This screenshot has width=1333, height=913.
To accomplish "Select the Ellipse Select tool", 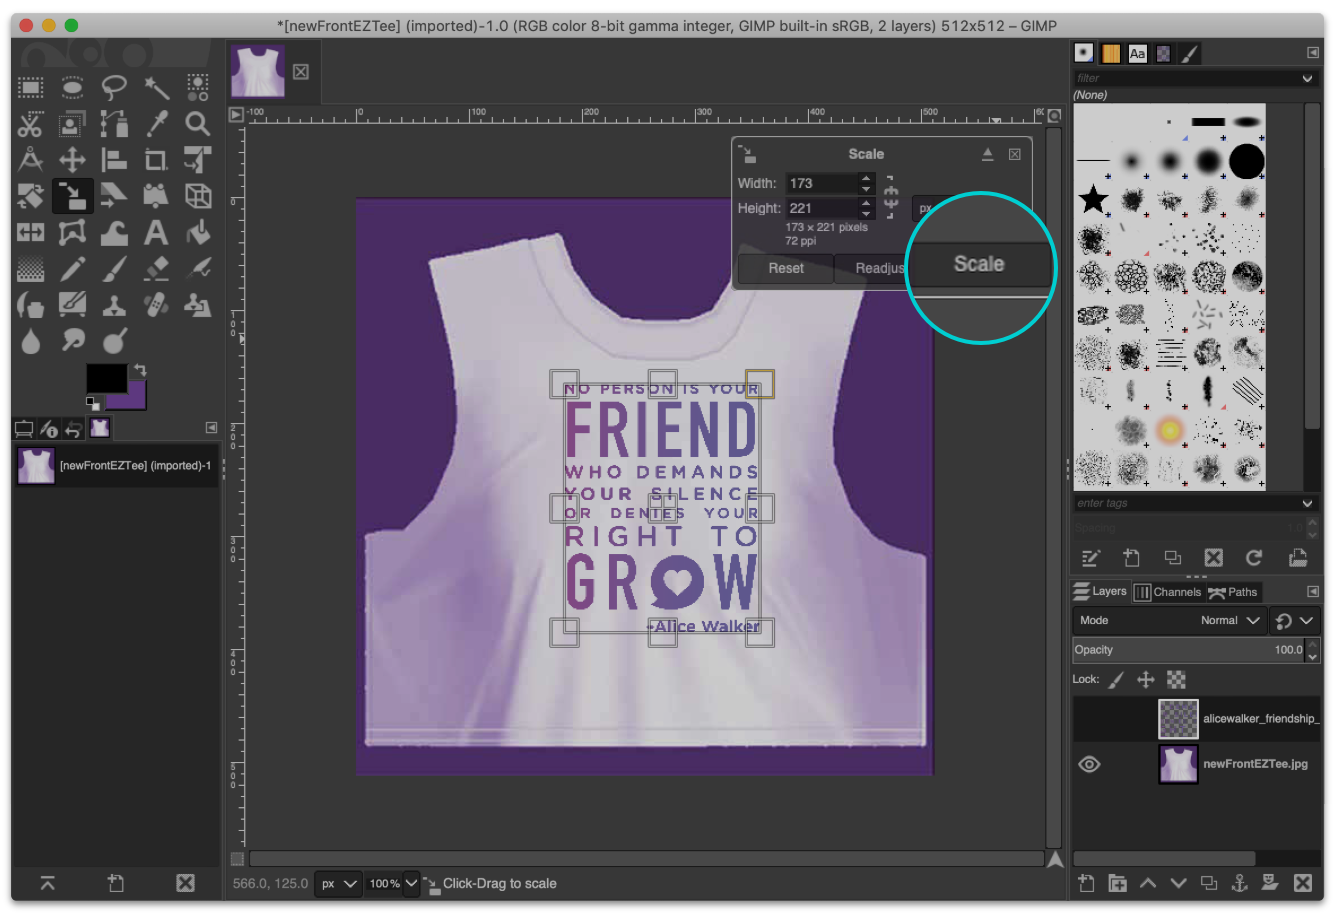I will [x=72, y=87].
